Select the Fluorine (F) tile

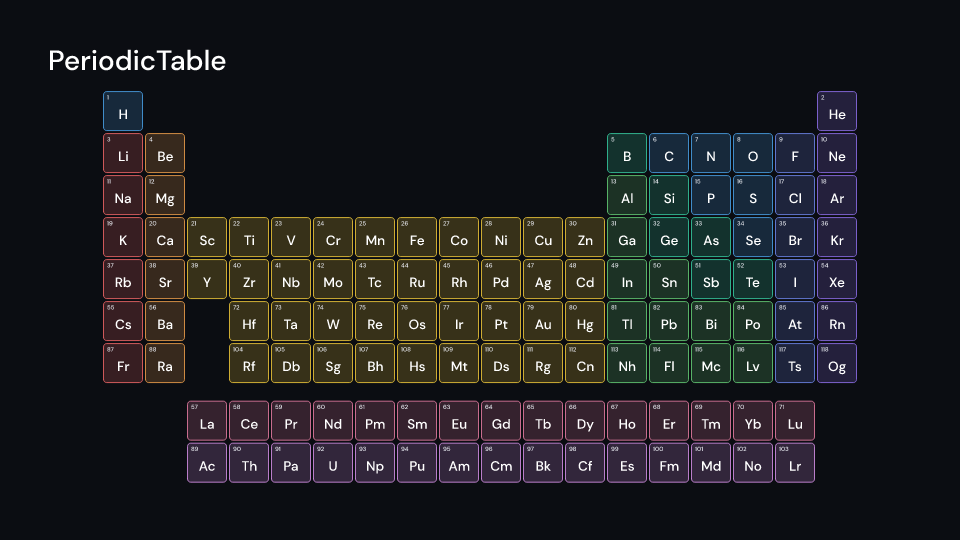pyautogui.click(x=795, y=153)
